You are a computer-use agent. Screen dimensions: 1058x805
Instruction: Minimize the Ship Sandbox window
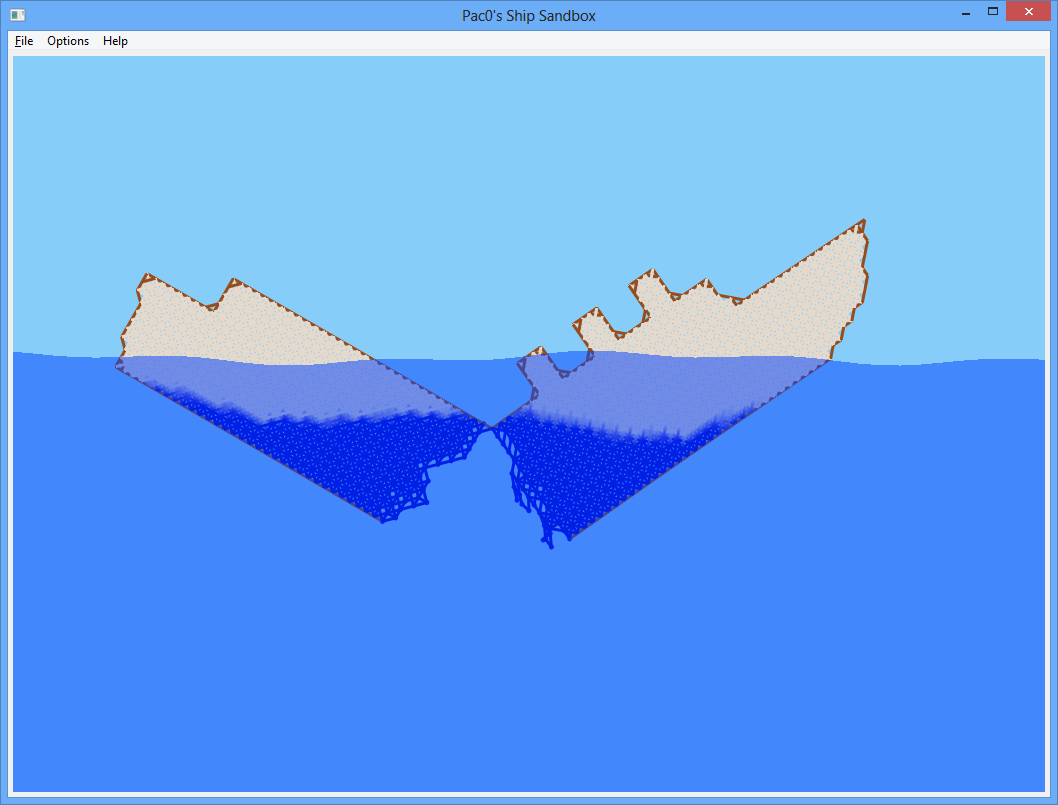pyautogui.click(x=966, y=12)
